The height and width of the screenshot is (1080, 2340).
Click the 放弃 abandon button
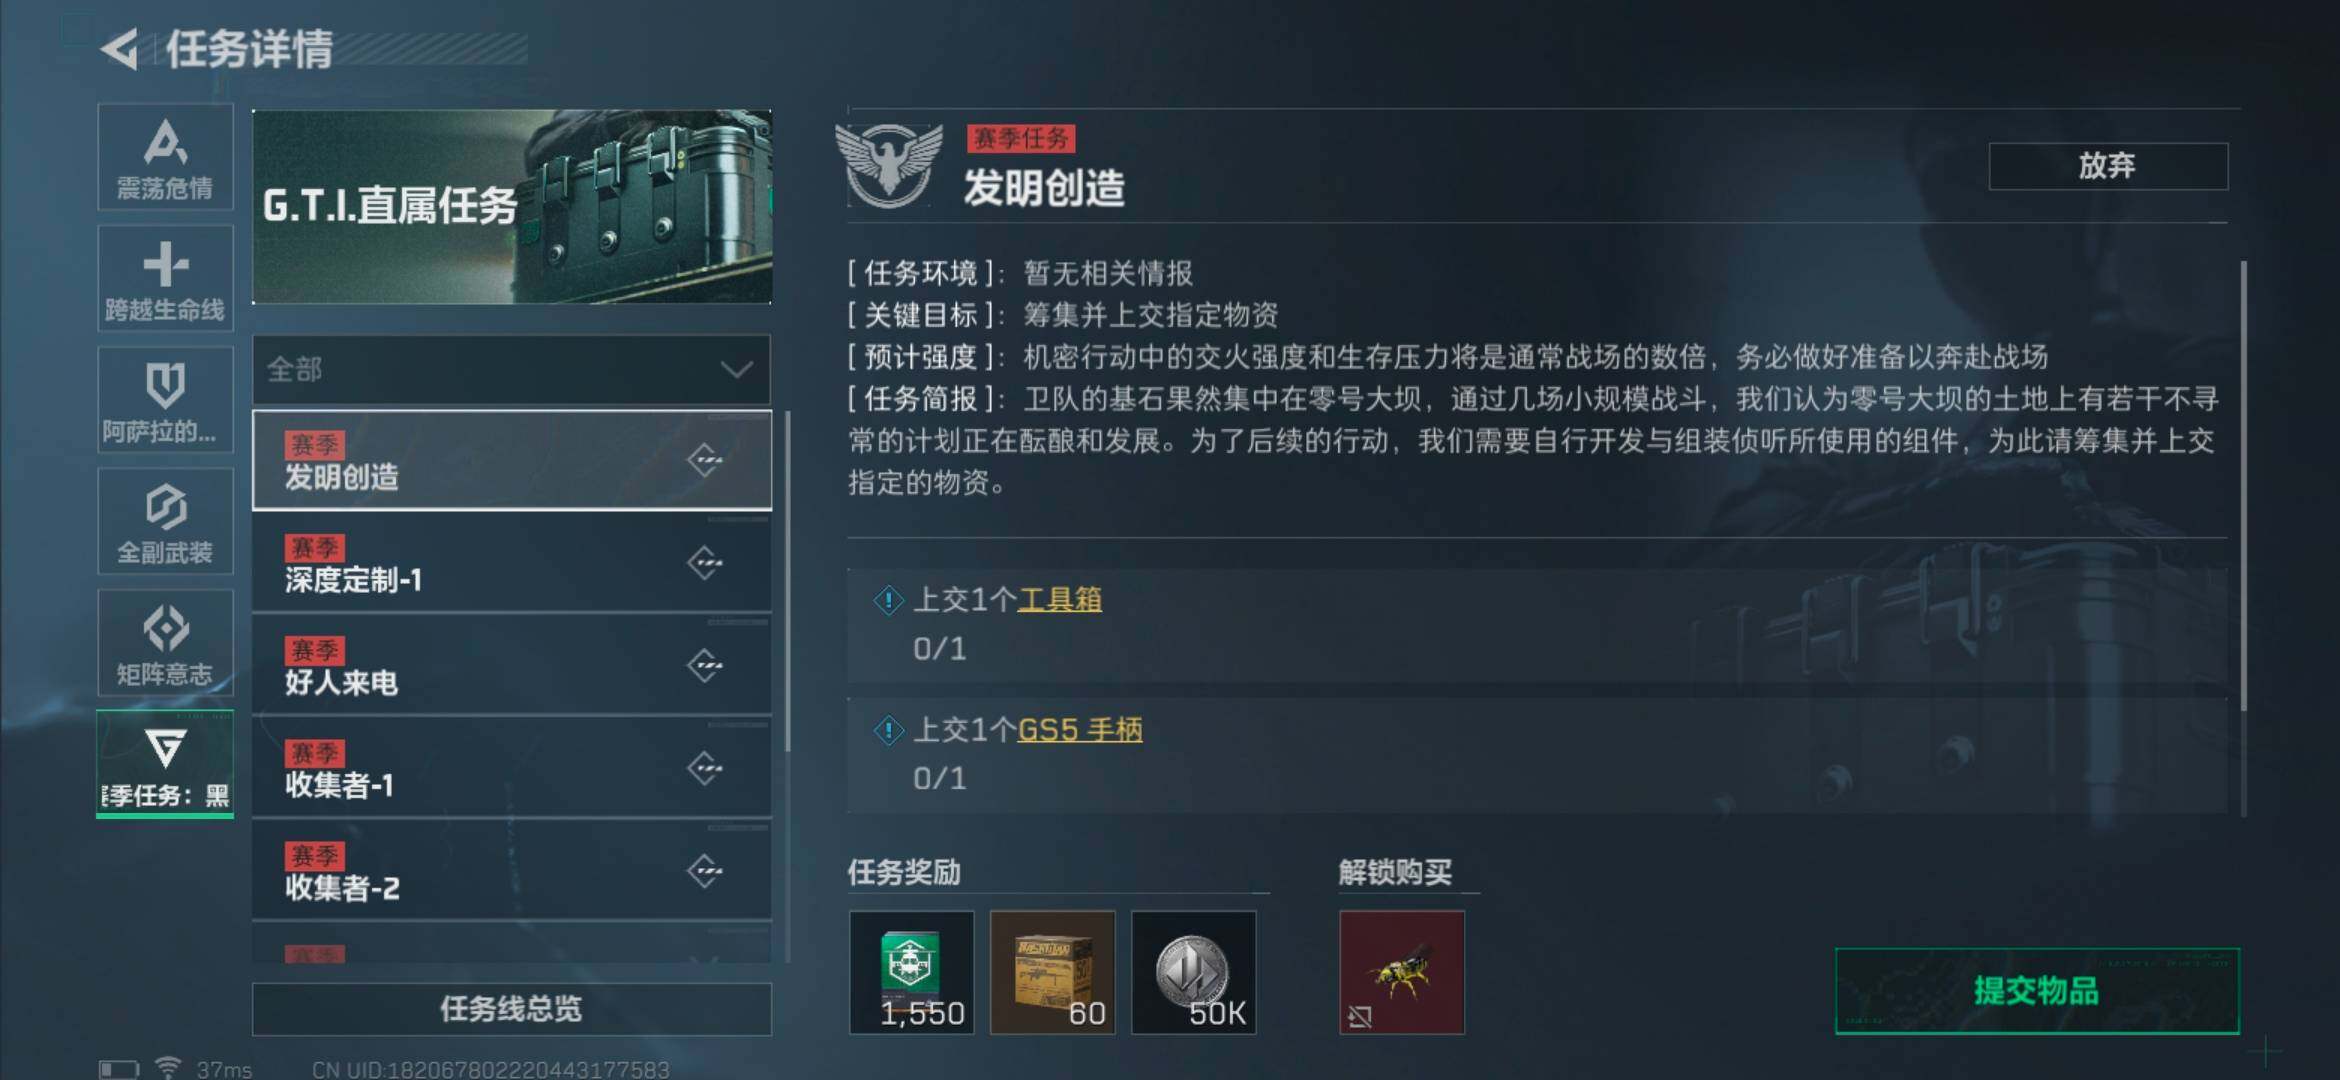point(2108,166)
